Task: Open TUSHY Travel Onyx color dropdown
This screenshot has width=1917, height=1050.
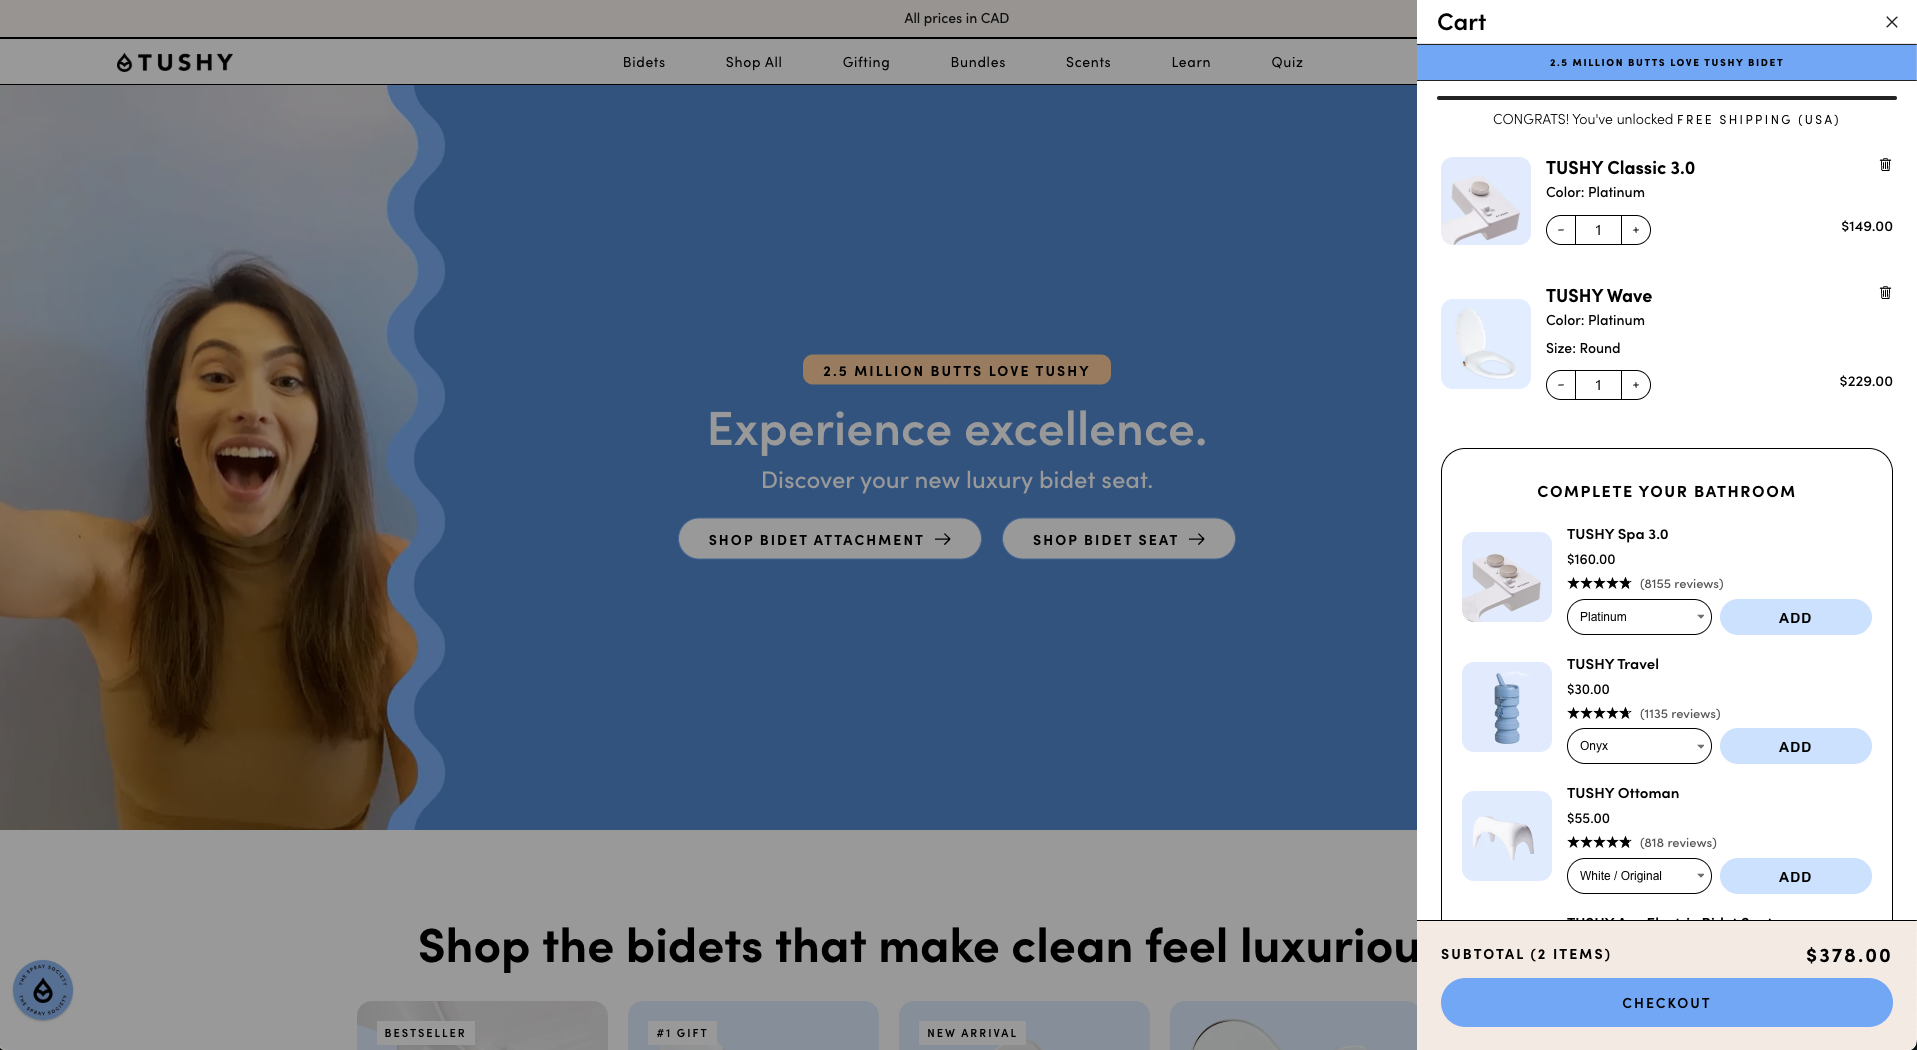Action: point(1639,746)
